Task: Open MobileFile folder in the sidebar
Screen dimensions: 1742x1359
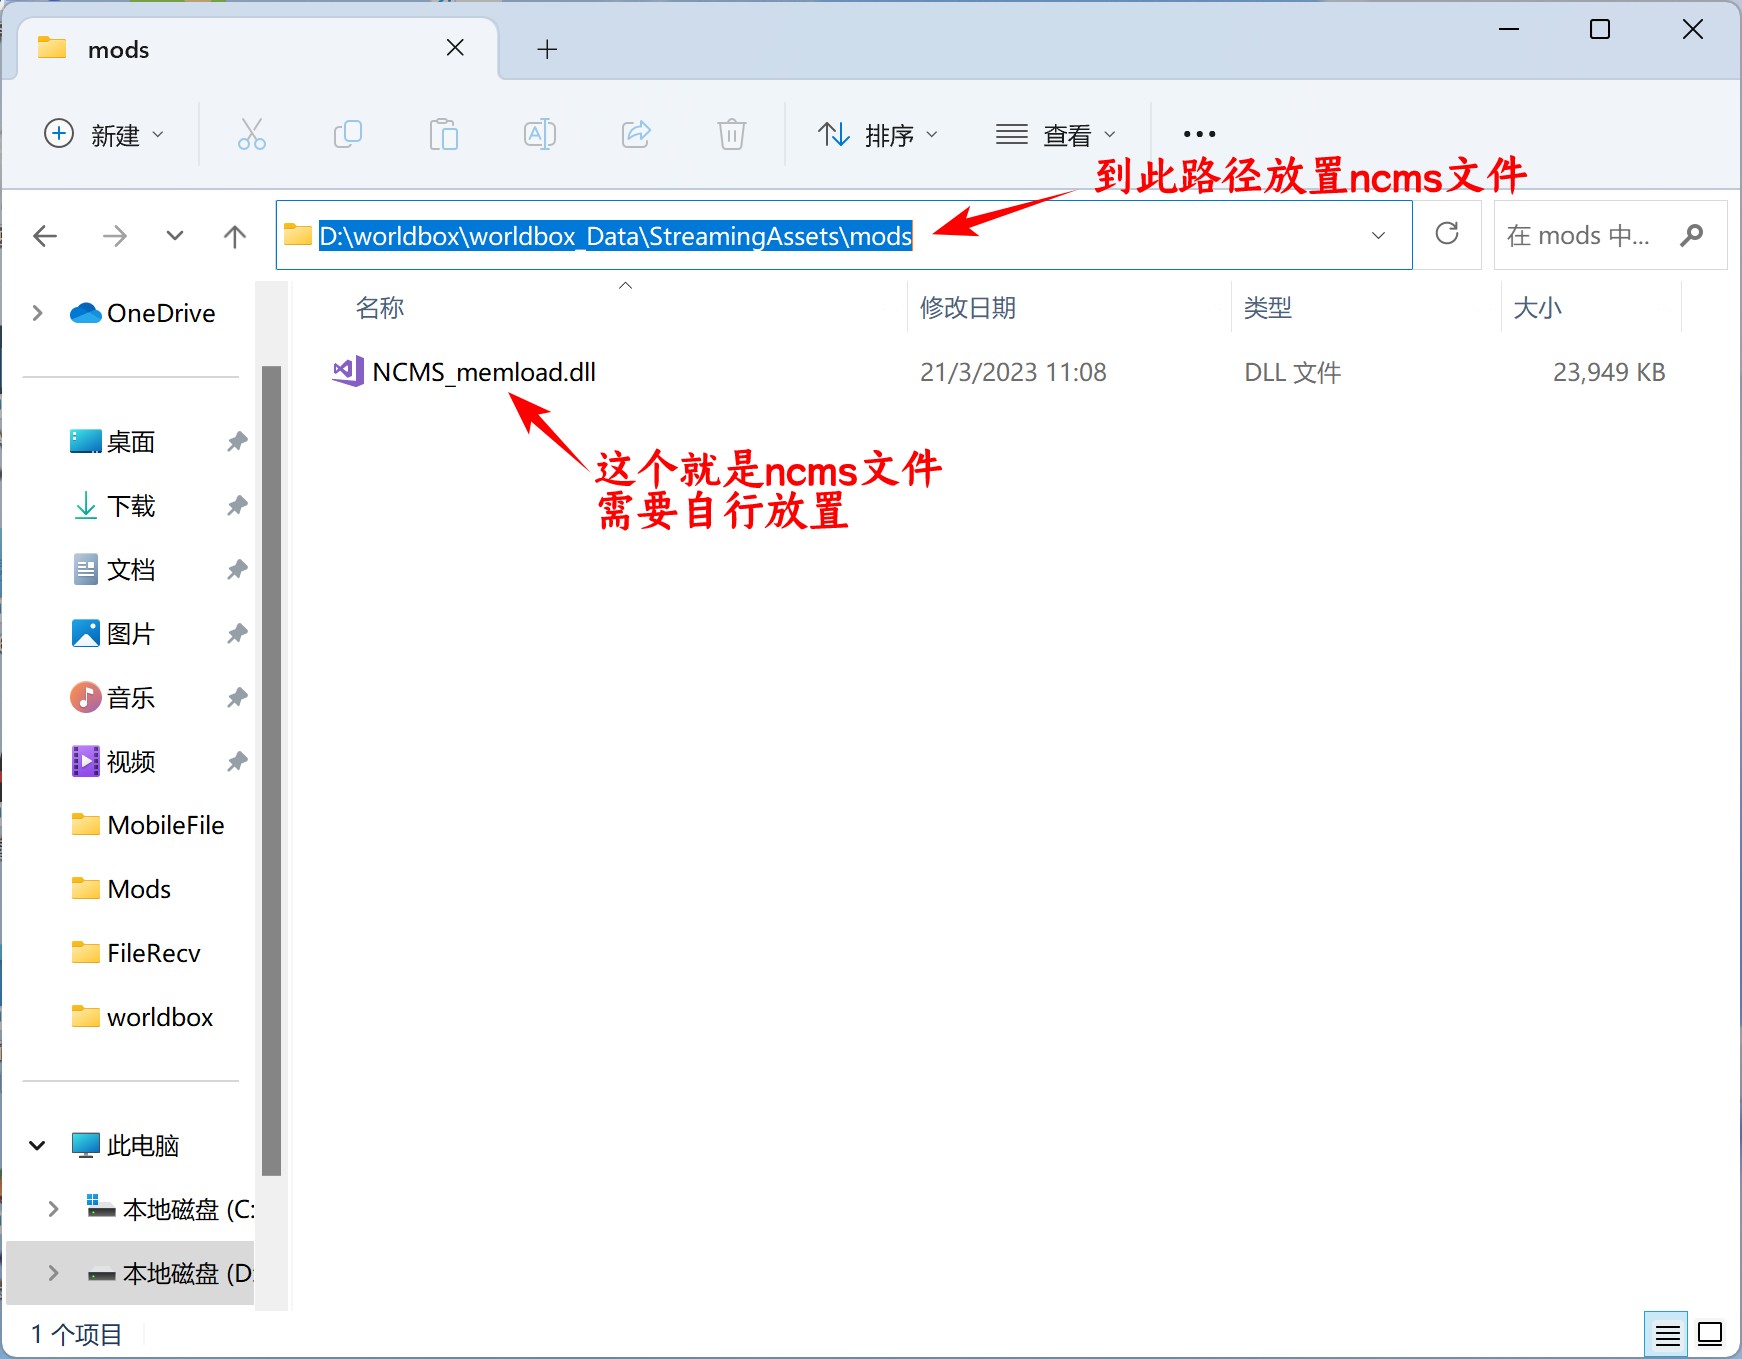Action: point(148,825)
